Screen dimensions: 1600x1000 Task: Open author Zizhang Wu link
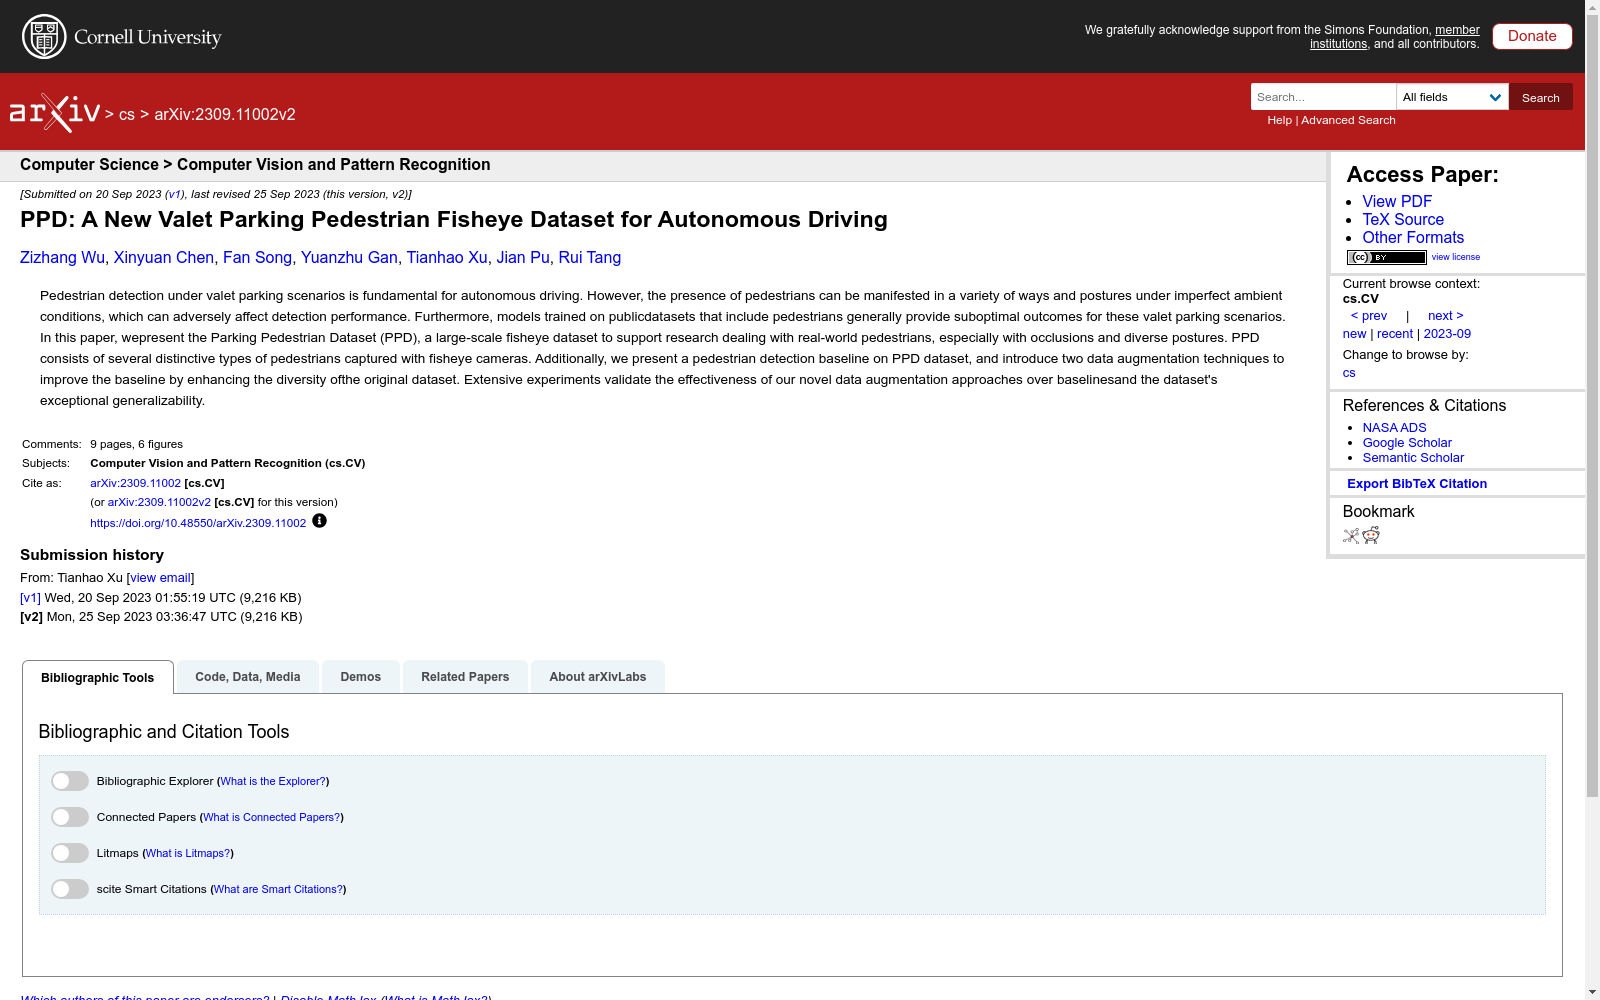click(62, 257)
